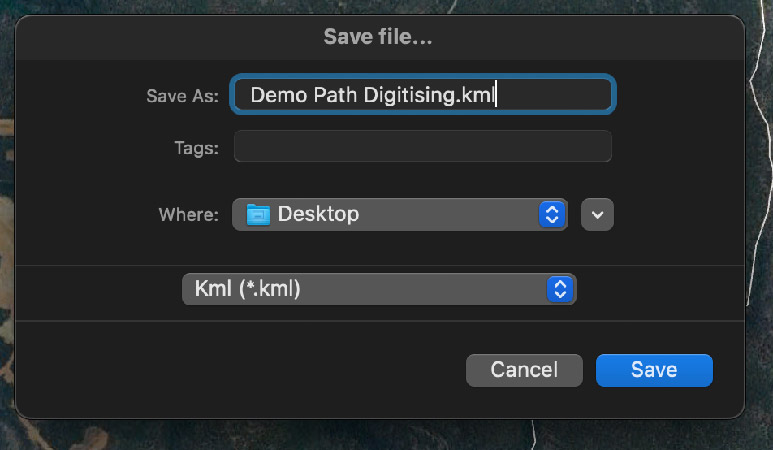Click the 'Tags:' label
Image resolution: width=773 pixels, height=450 pixels.
point(197,148)
